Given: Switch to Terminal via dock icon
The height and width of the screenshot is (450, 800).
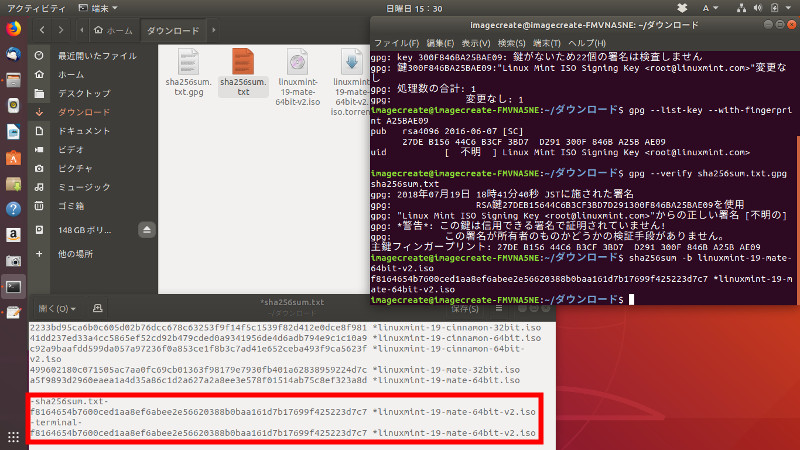Looking at the screenshot, I should pyautogui.click(x=13, y=287).
